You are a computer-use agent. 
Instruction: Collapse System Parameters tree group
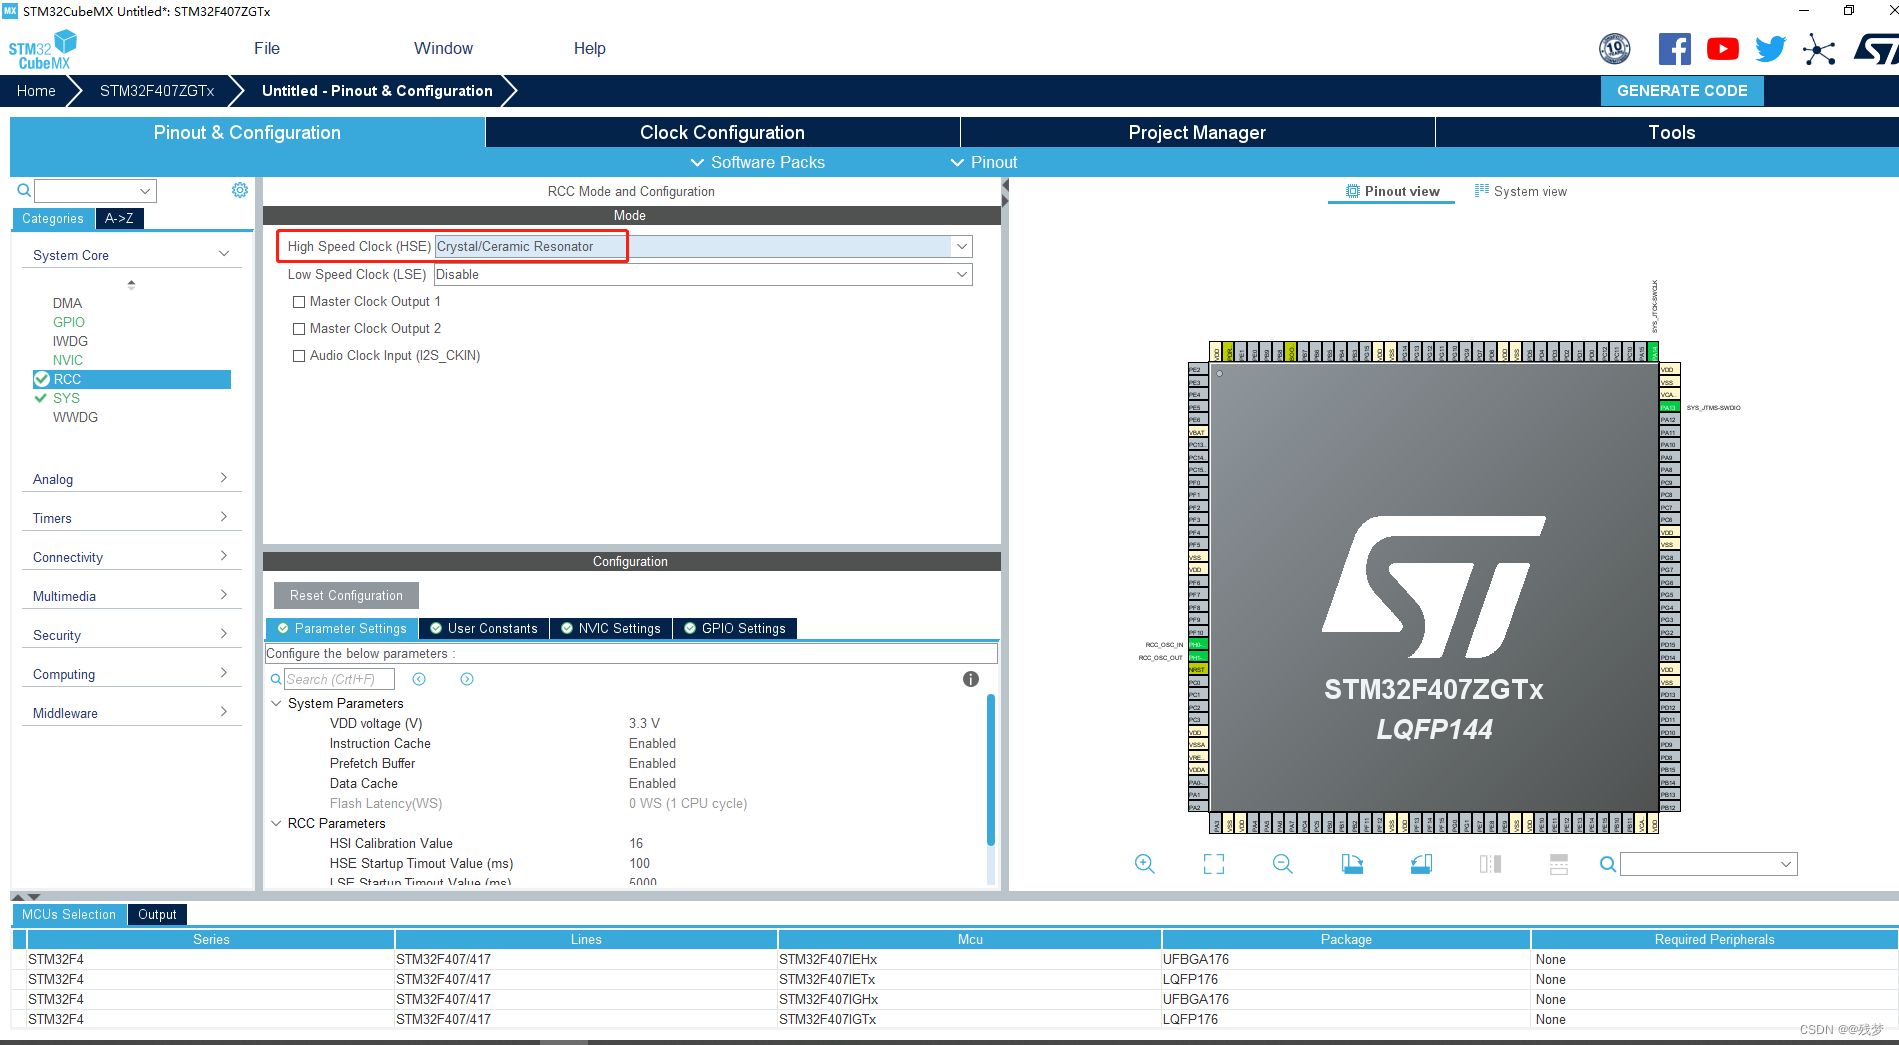(x=276, y=703)
